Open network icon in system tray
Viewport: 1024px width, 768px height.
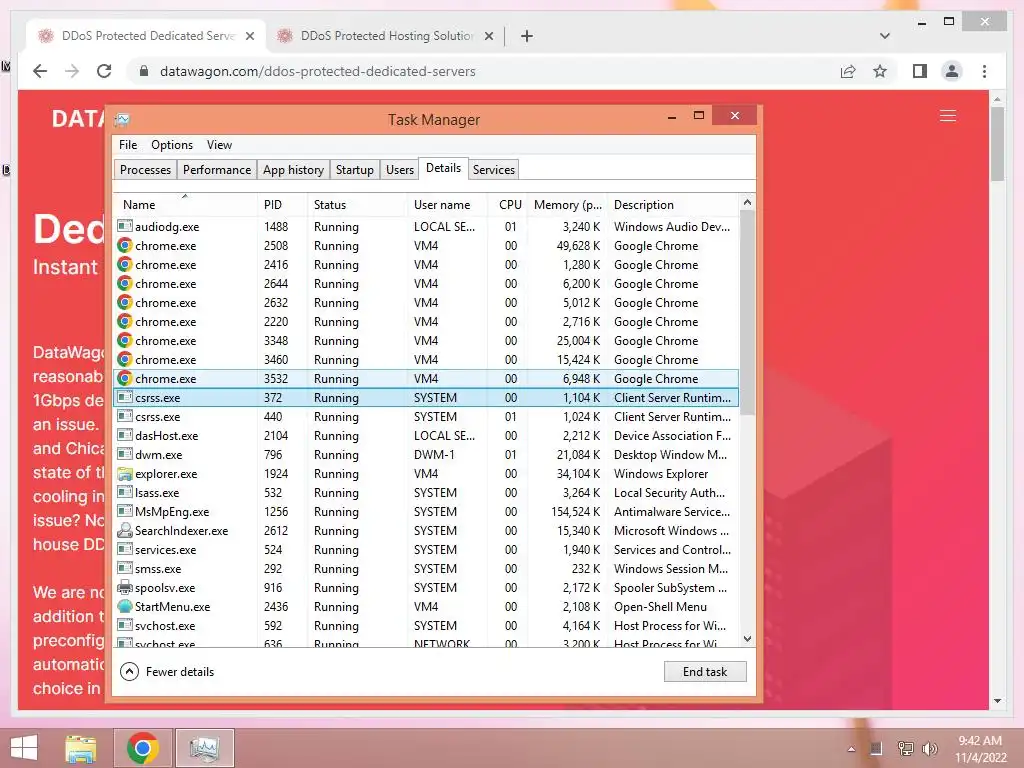pos(905,748)
